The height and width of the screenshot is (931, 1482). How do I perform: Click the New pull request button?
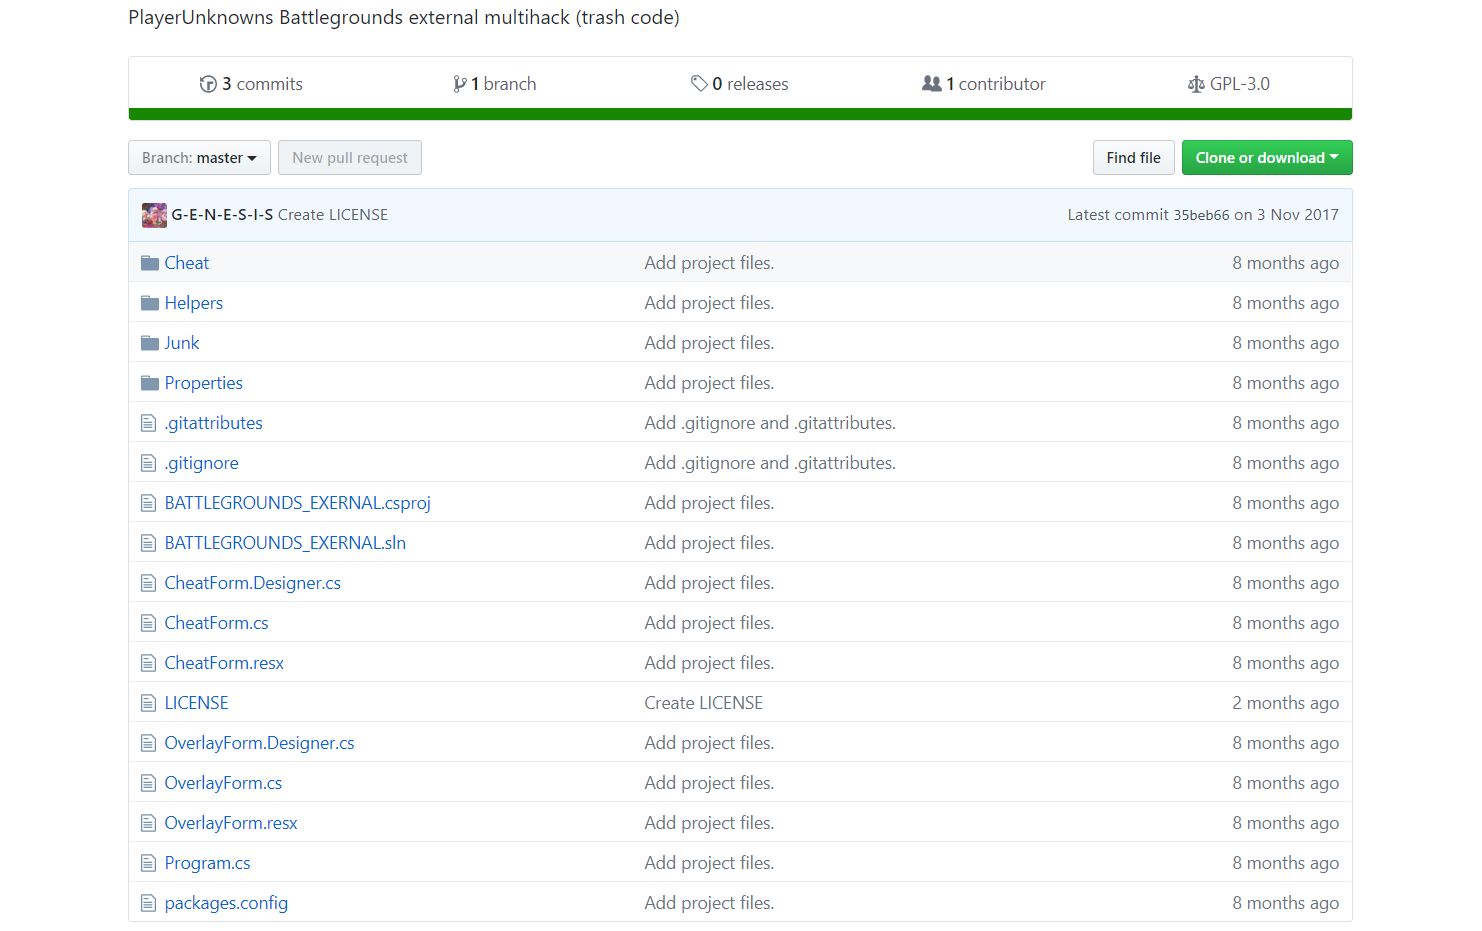point(350,158)
